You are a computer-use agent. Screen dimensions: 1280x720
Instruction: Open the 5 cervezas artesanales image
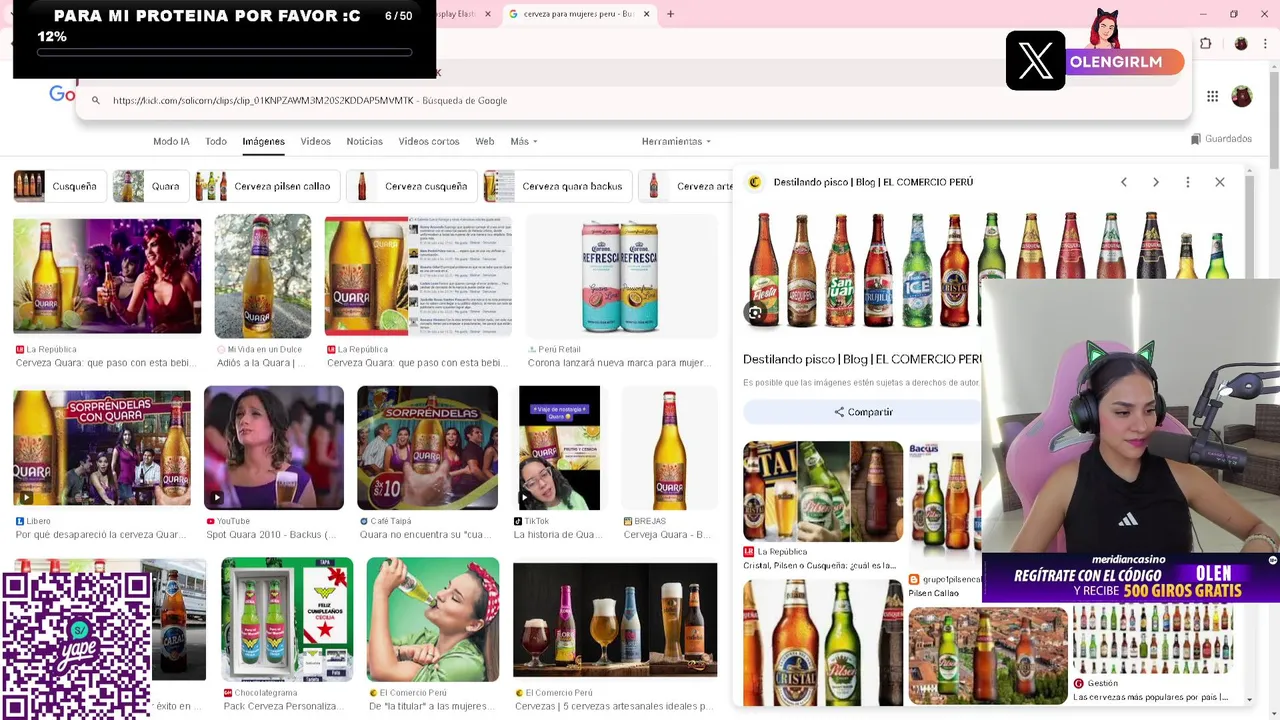tap(615, 620)
